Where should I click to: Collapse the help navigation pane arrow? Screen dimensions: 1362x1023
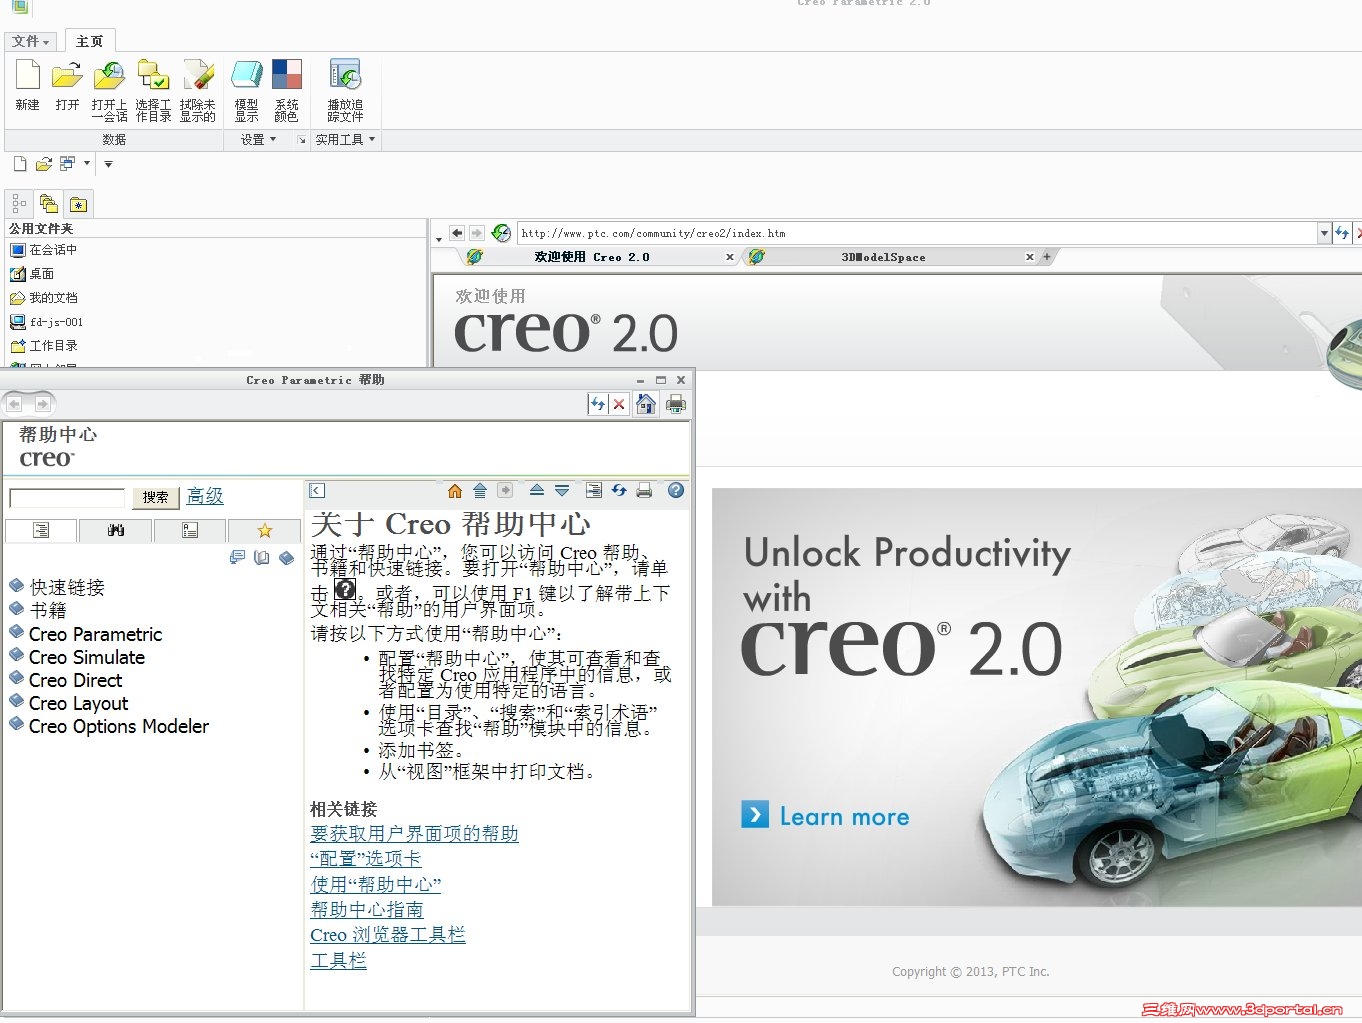pos(317,490)
